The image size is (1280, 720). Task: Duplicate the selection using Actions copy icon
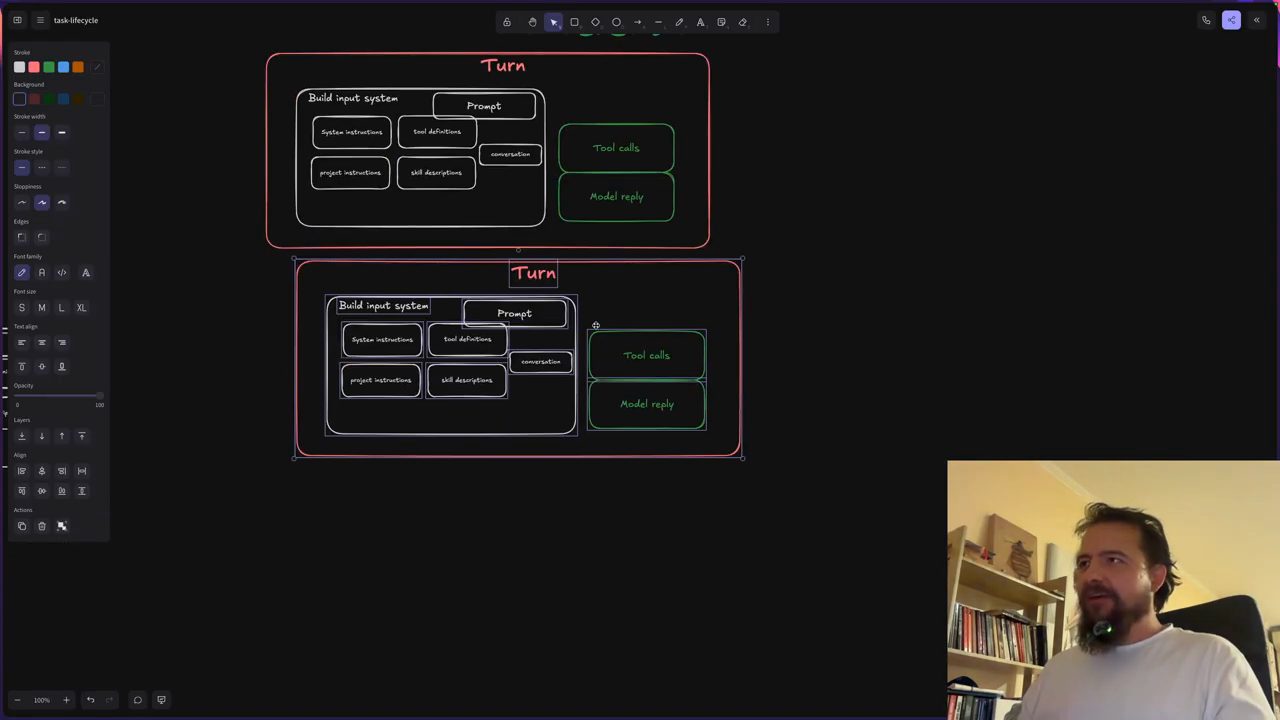tap(22, 526)
